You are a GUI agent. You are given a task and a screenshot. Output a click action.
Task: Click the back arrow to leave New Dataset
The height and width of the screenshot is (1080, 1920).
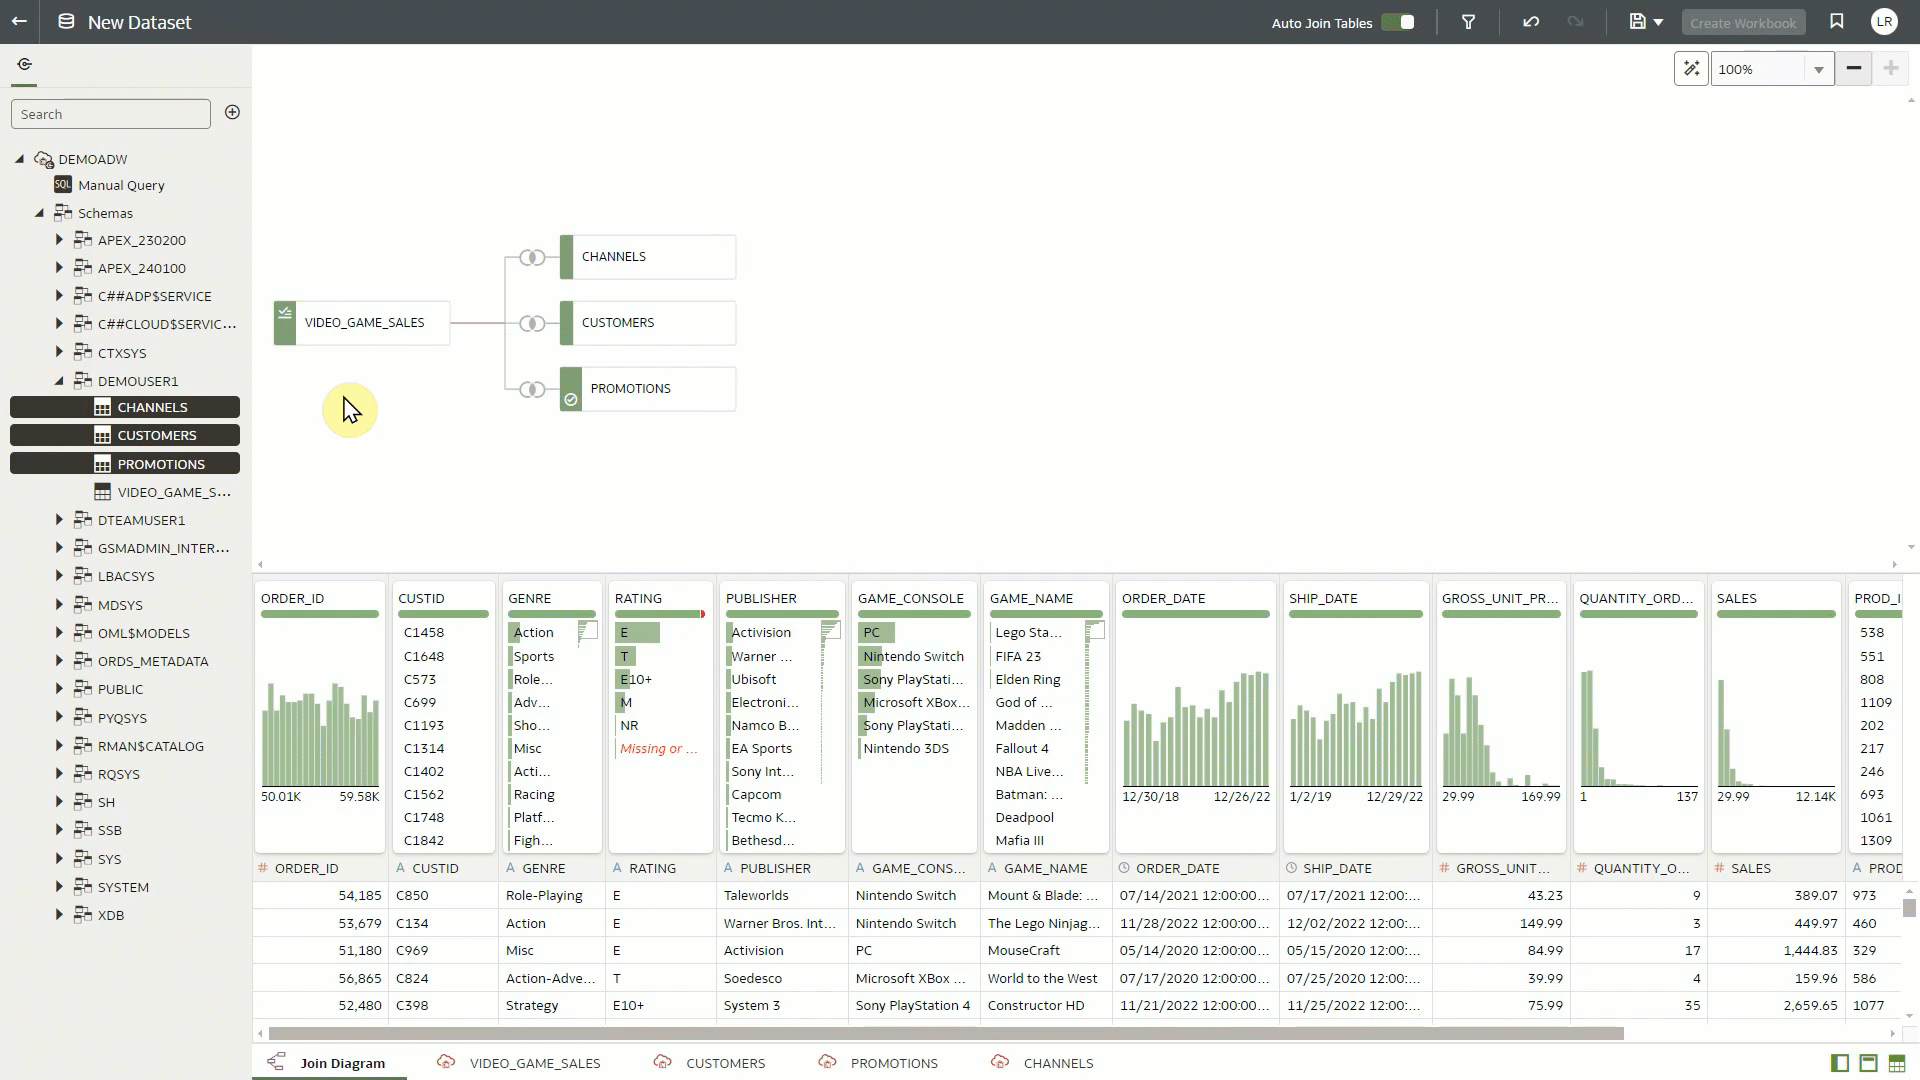[19, 21]
